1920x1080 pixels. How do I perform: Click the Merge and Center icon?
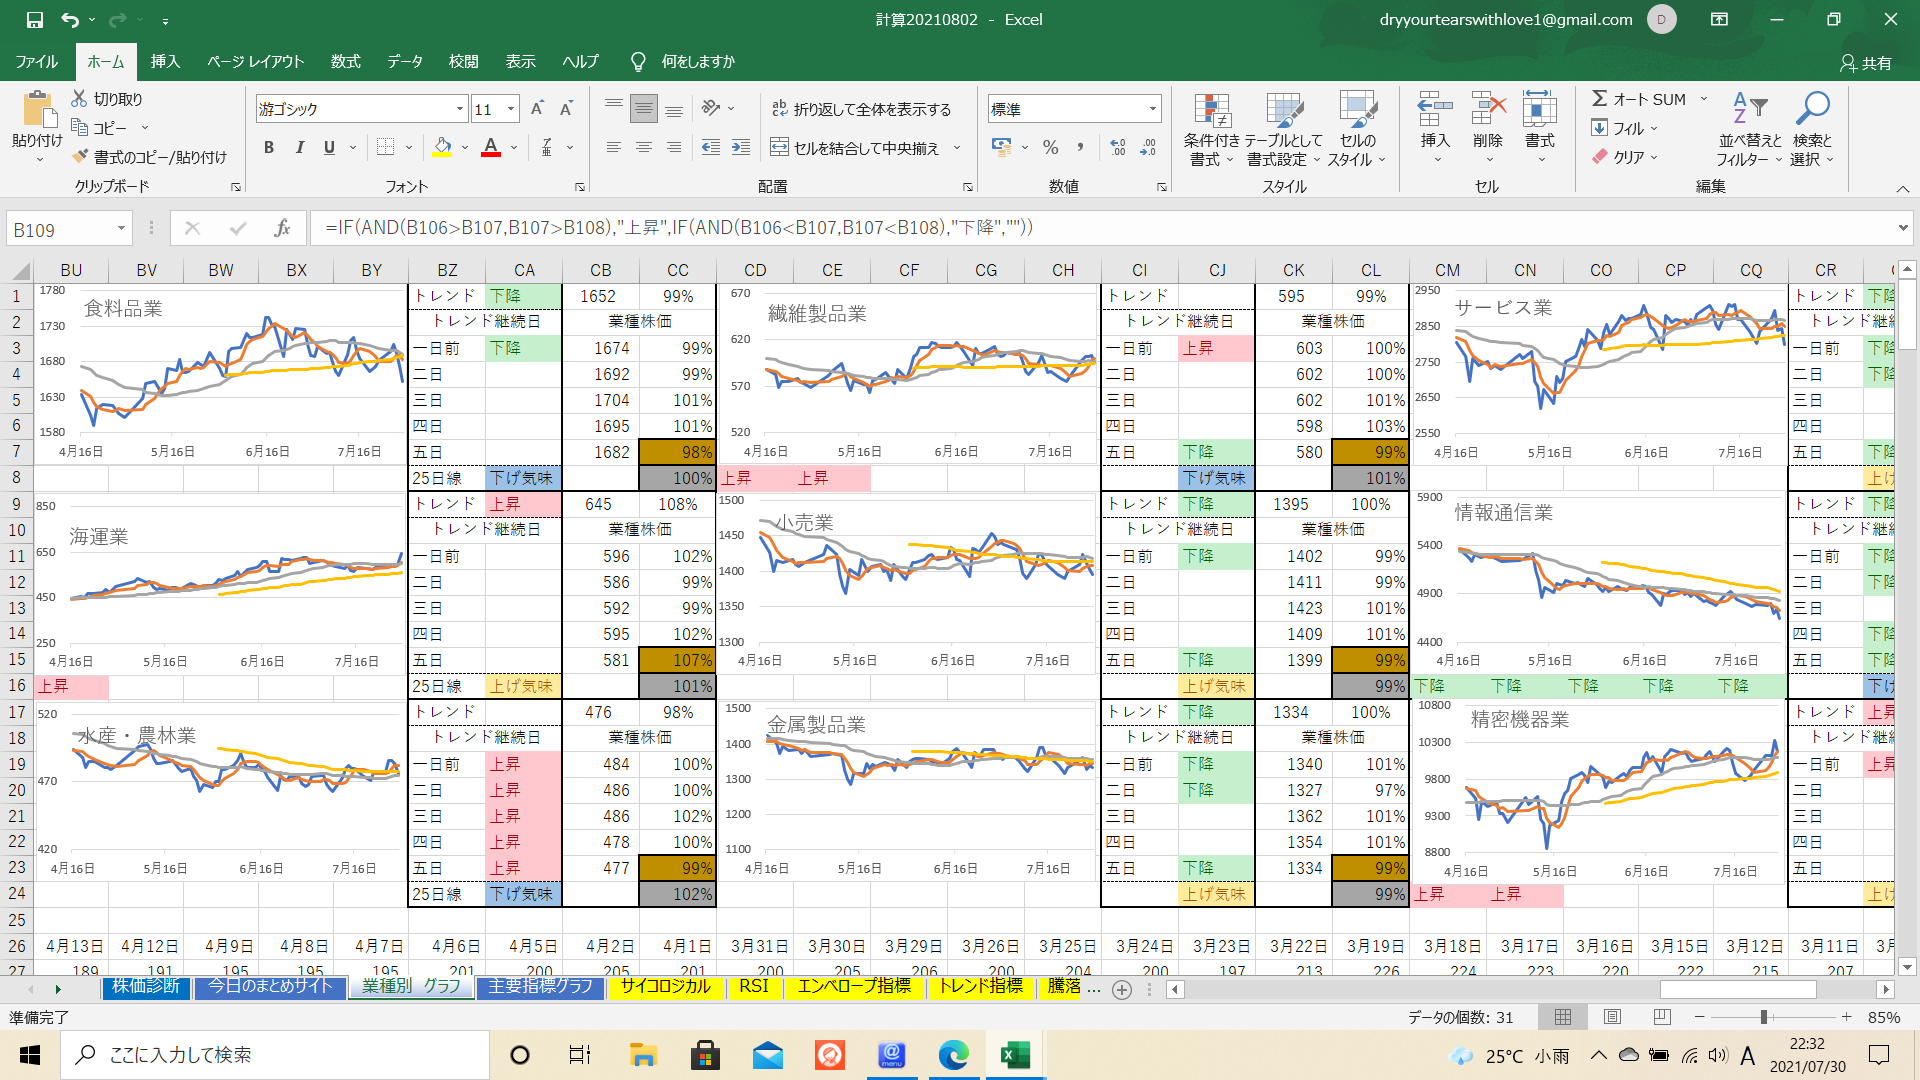(x=780, y=148)
